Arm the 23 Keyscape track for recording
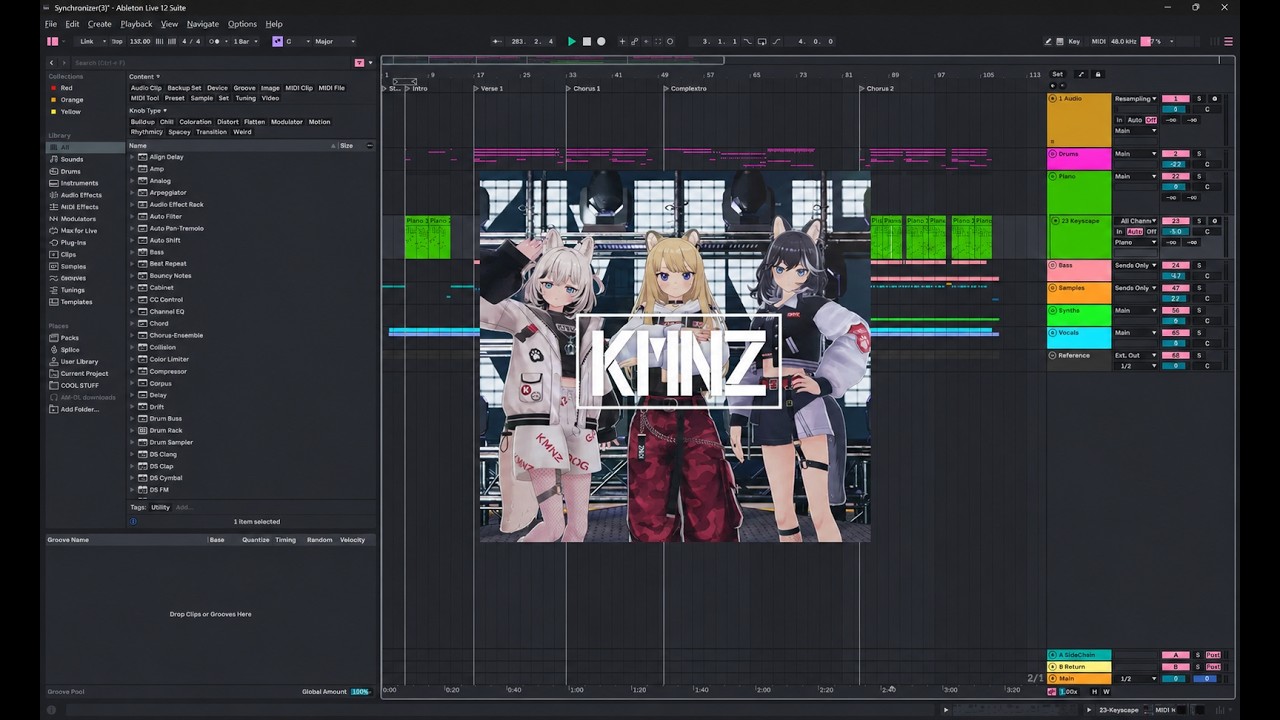 (x=1215, y=221)
